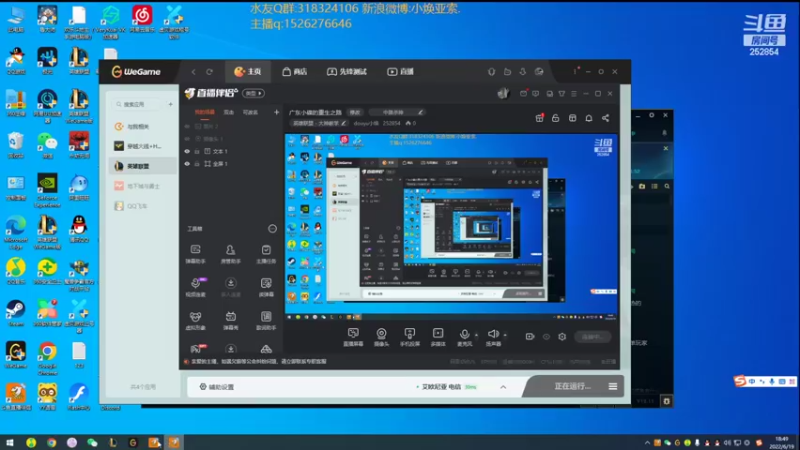Open the 虚拟形象 bear tool icon

195,320
